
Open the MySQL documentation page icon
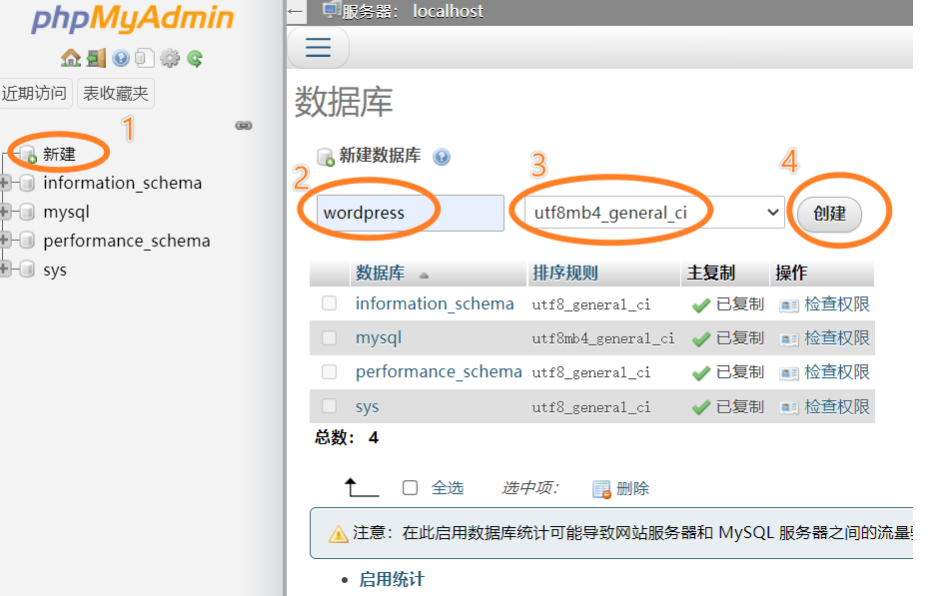point(144,58)
